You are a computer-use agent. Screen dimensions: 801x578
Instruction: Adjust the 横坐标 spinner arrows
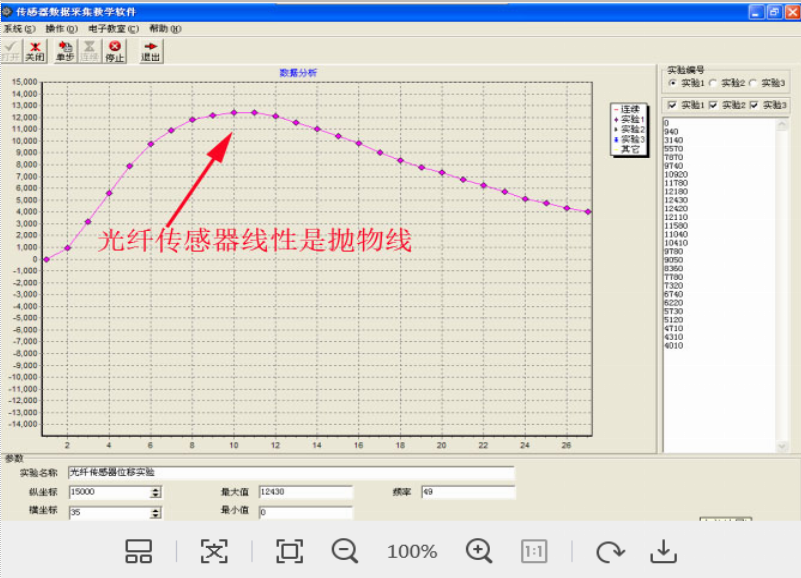pyautogui.click(x=156, y=513)
